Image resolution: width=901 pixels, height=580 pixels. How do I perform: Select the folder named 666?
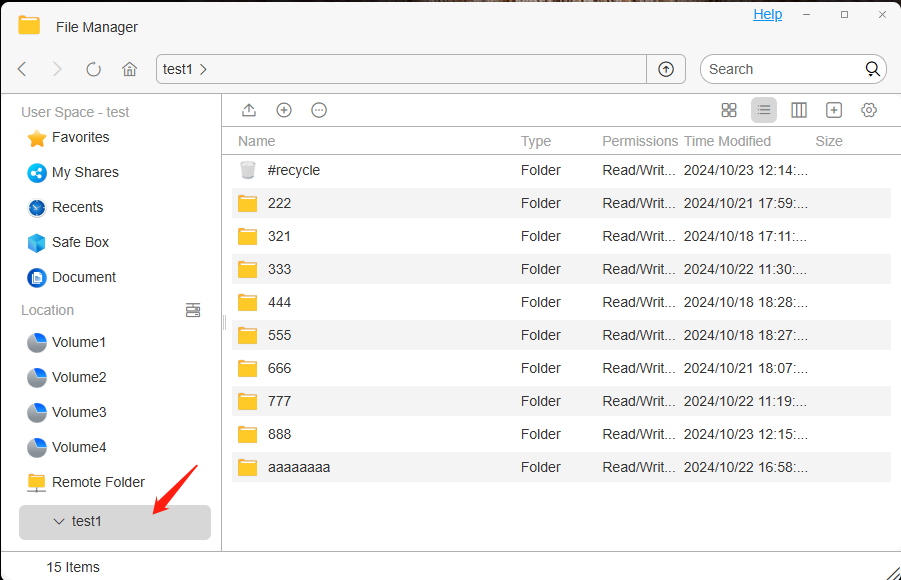click(x=561, y=368)
